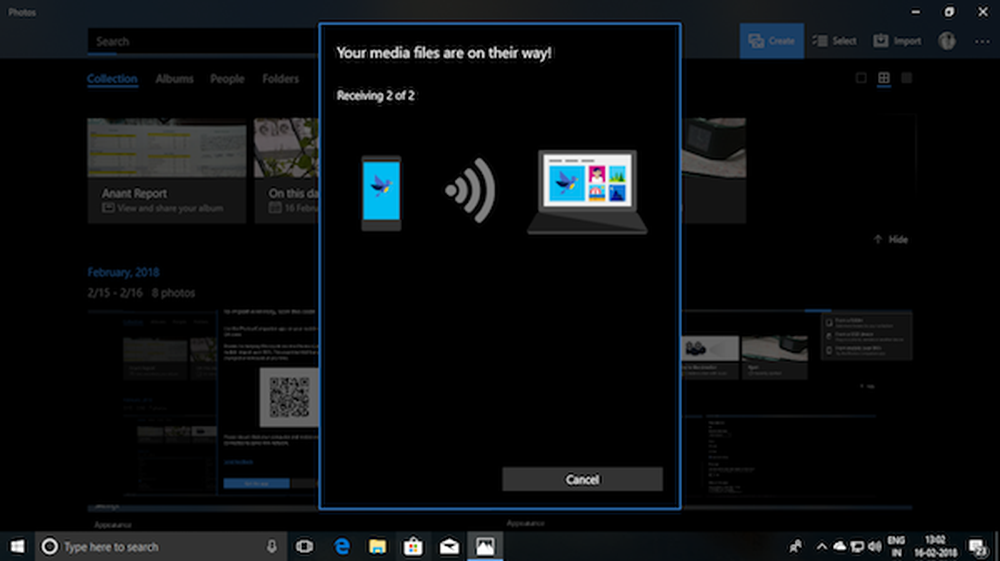Click the wireless signal illustration
The width and height of the screenshot is (1000, 561).
471,190
